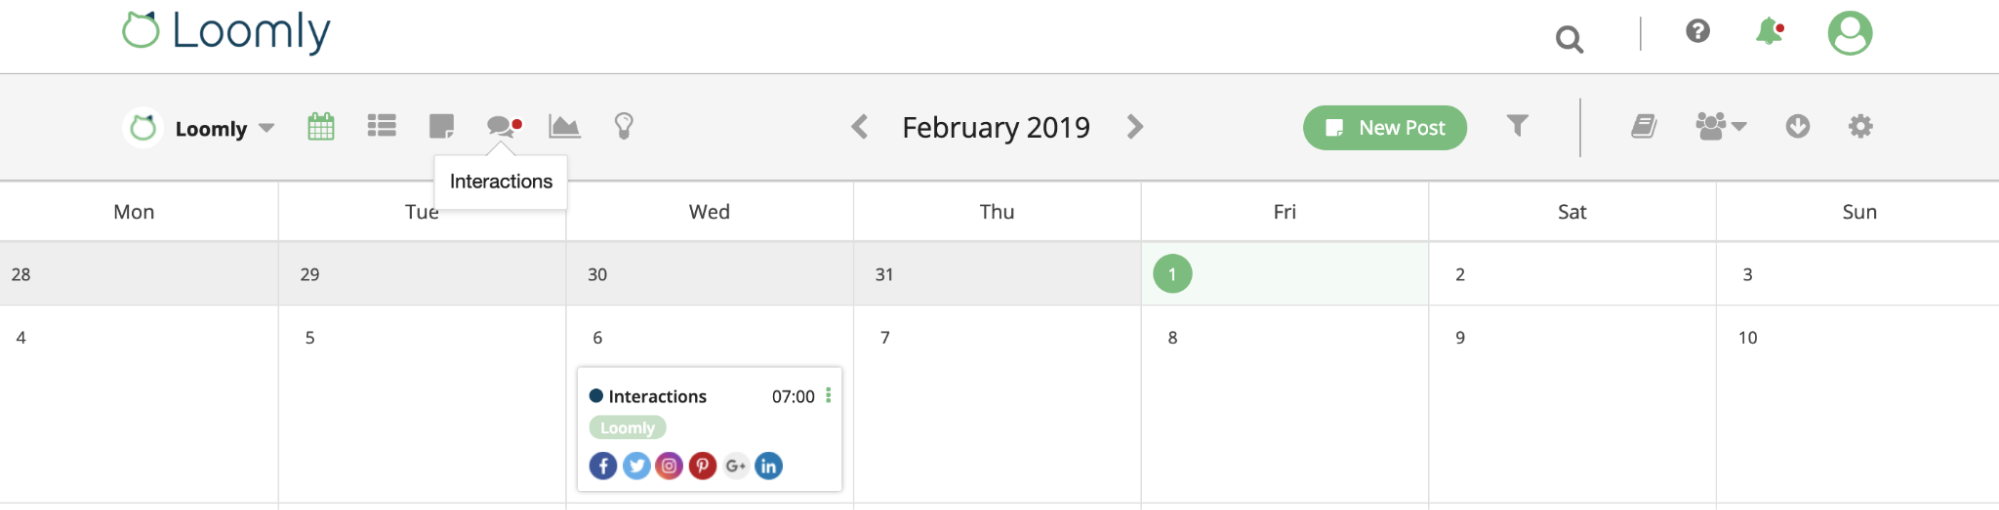The height and width of the screenshot is (510, 1999).
Task: Open the calendar view icon
Action: pos(321,127)
